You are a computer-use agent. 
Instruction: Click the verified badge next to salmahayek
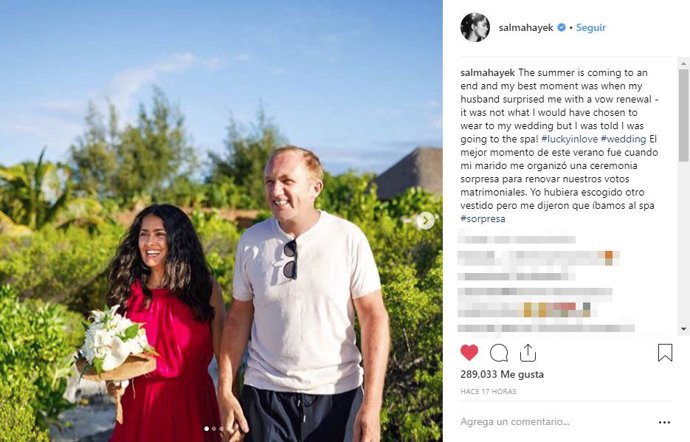(562, 27)
